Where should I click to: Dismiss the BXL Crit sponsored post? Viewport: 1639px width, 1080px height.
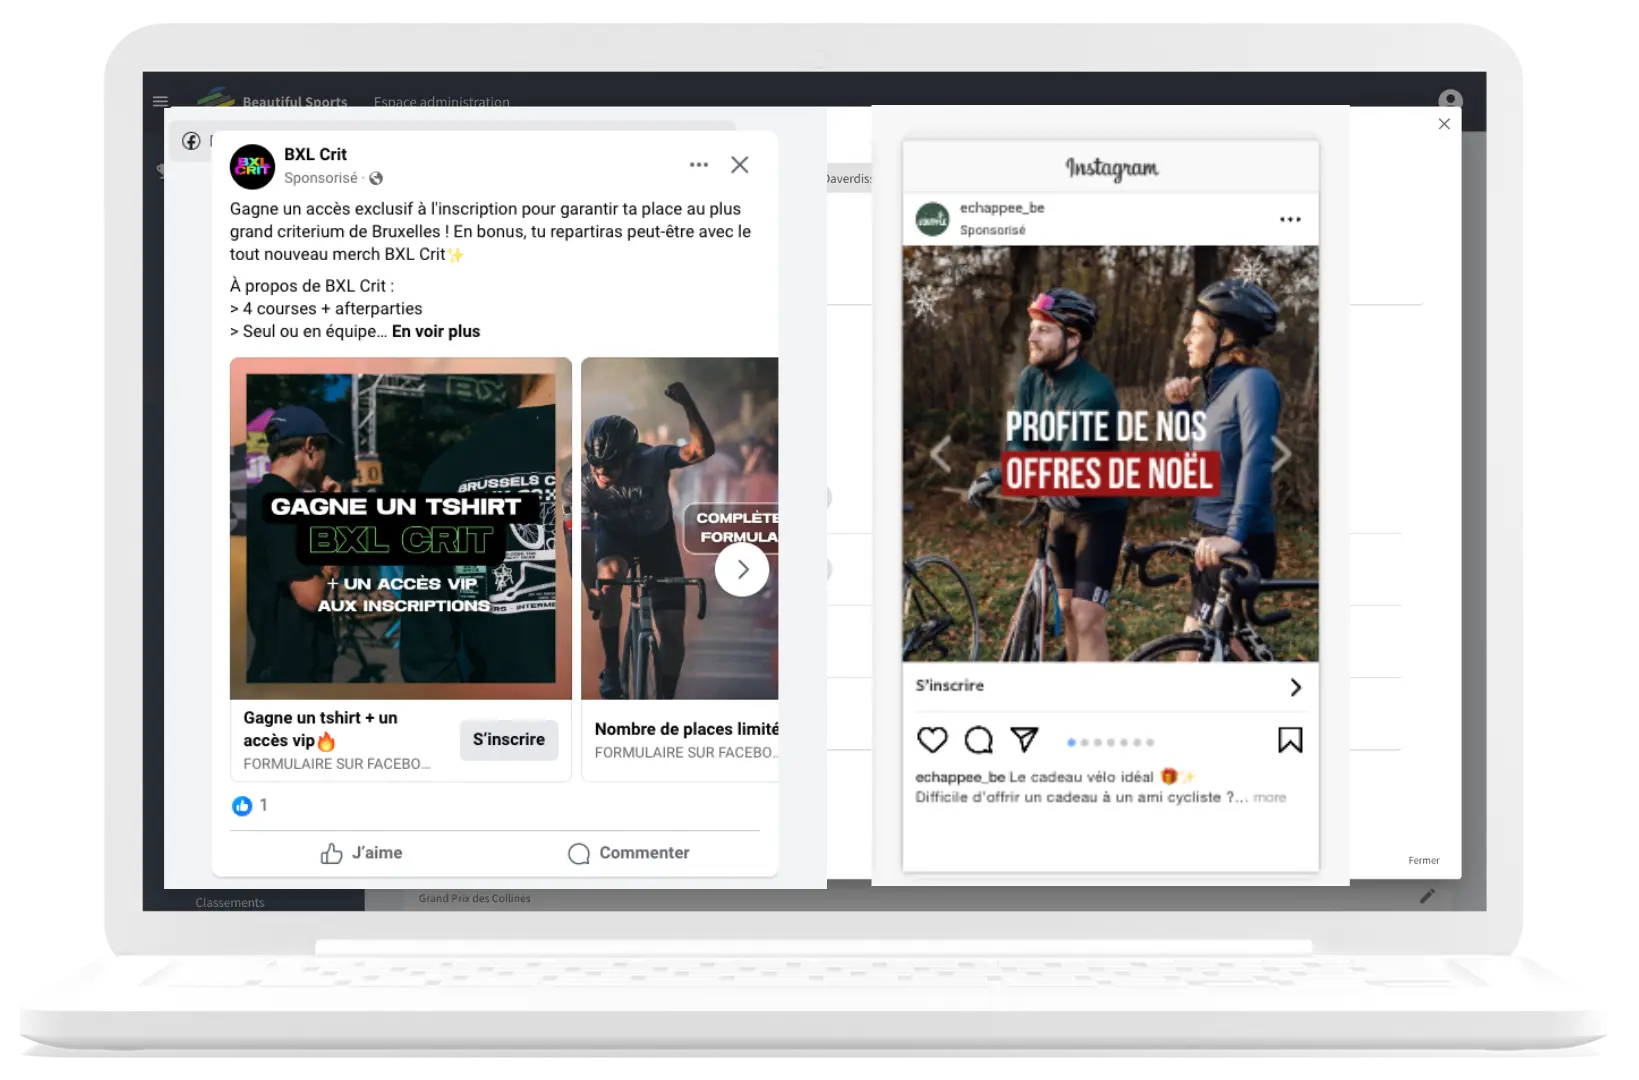tap(740, 165)
